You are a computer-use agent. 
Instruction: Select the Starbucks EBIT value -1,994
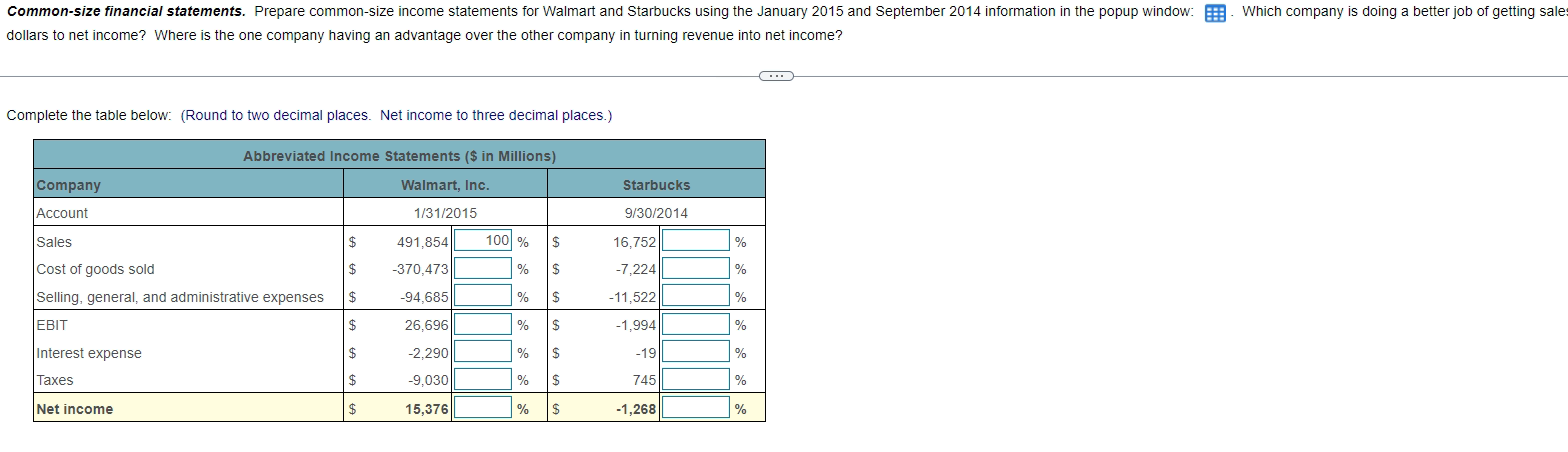pyautogui.click(x=635, y=325)
